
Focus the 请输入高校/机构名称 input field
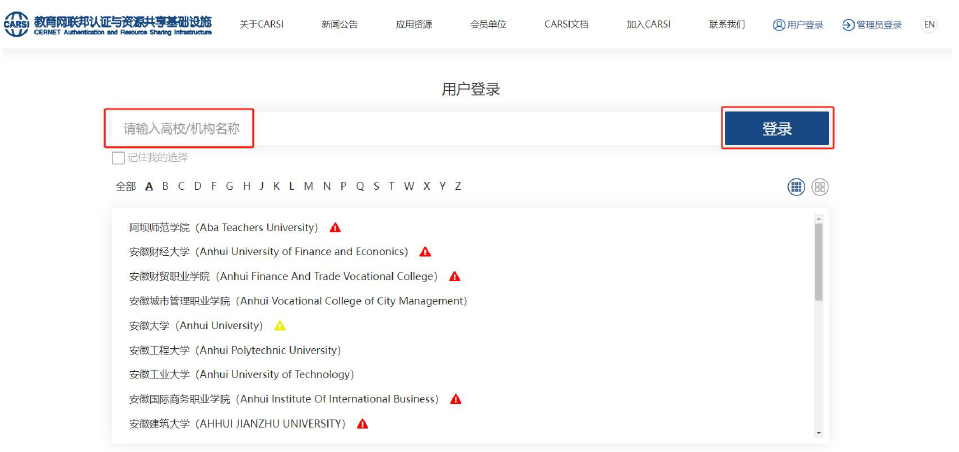tap(416, 128)
